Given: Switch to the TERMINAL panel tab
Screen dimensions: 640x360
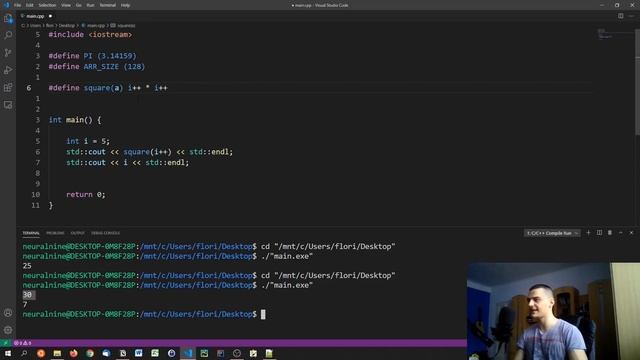Looking at the screenshot, I should (31, 233).
